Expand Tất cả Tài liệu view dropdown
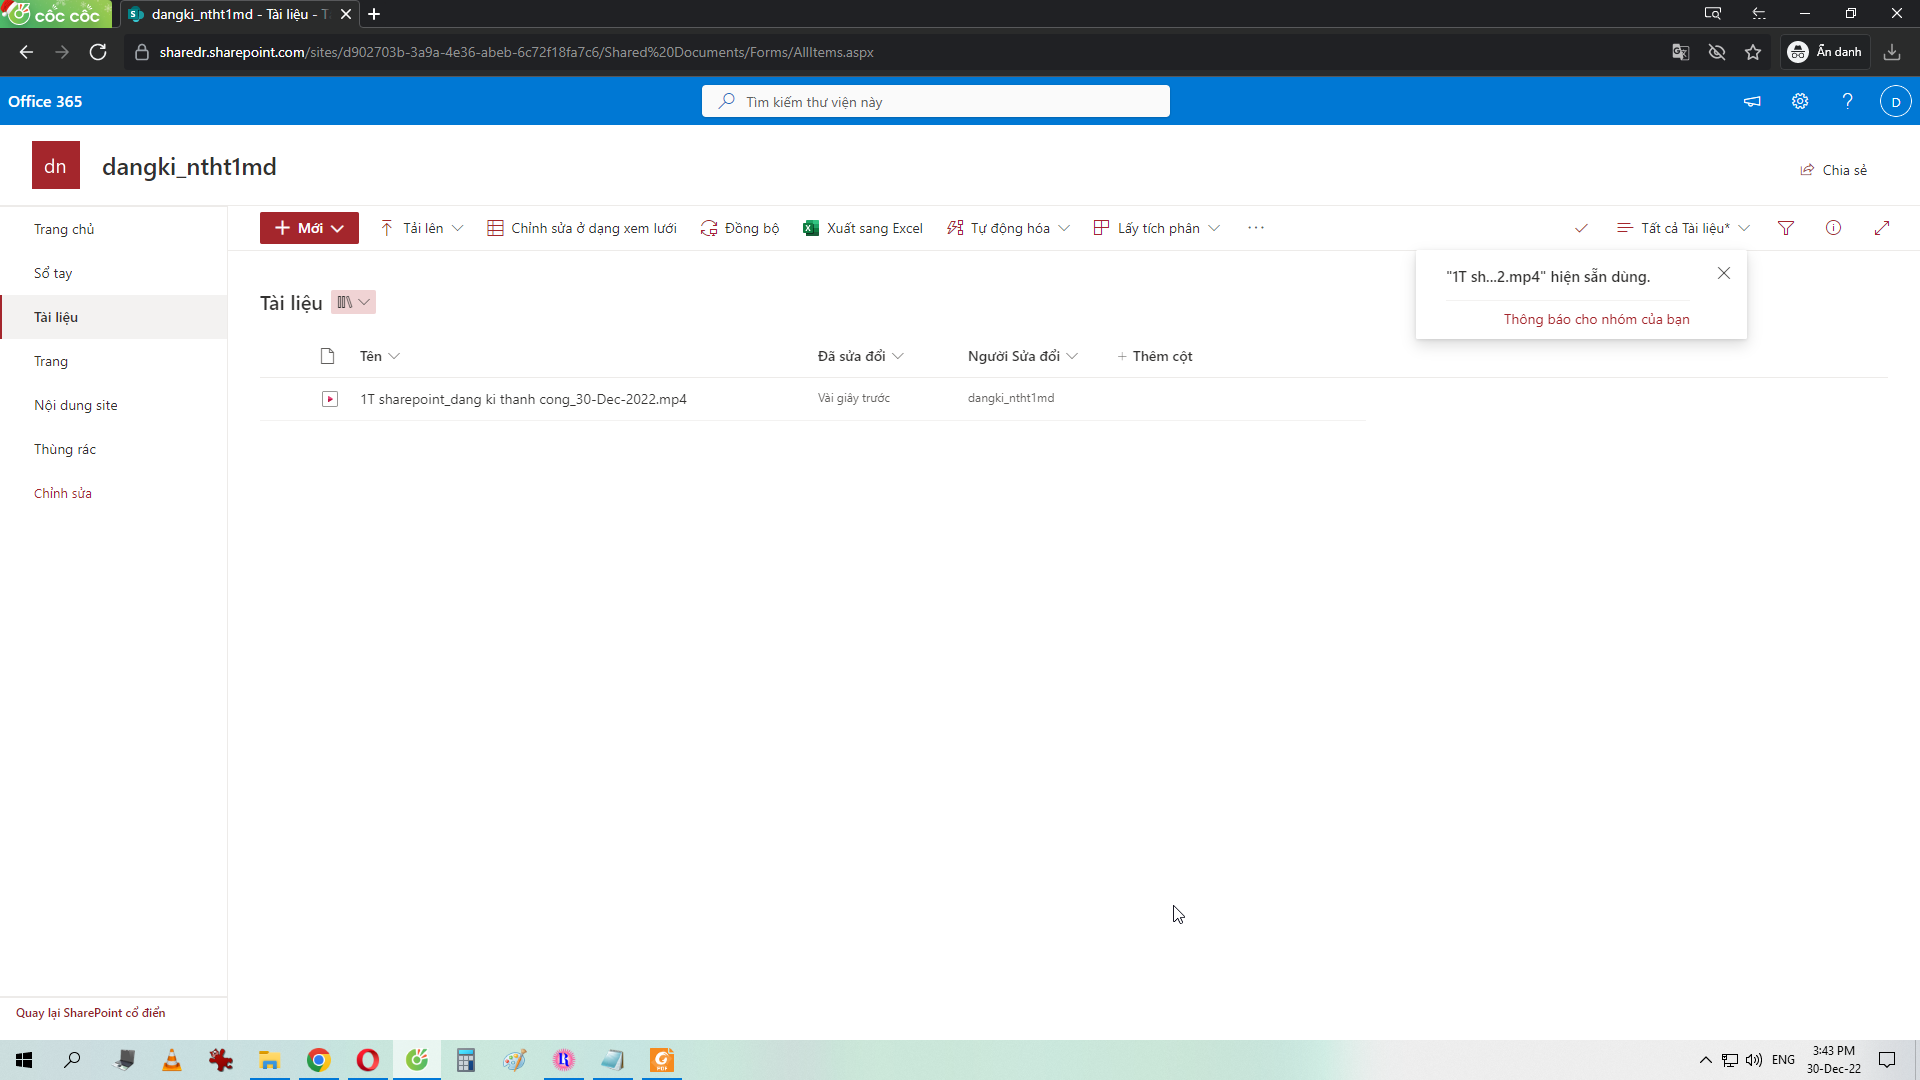Viewport: 1920px width, 1080px height. click(x=1684, y=228)
